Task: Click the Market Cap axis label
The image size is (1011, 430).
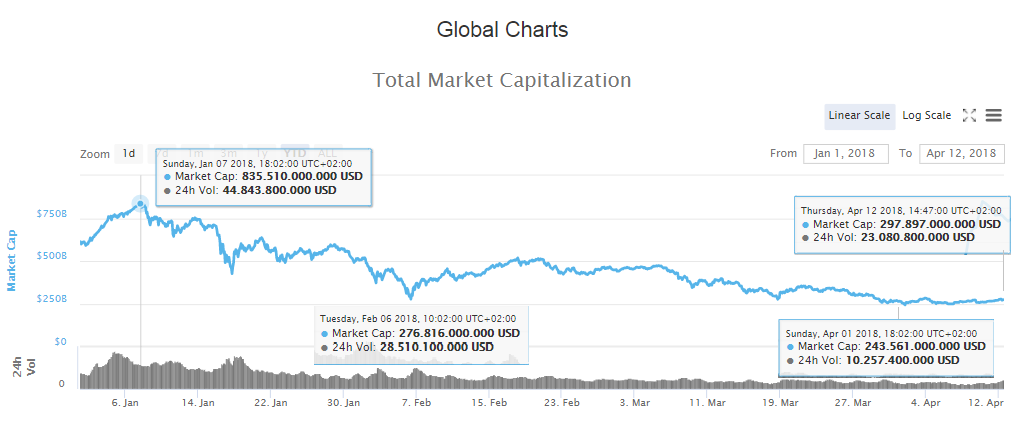Action: point(12,260)
